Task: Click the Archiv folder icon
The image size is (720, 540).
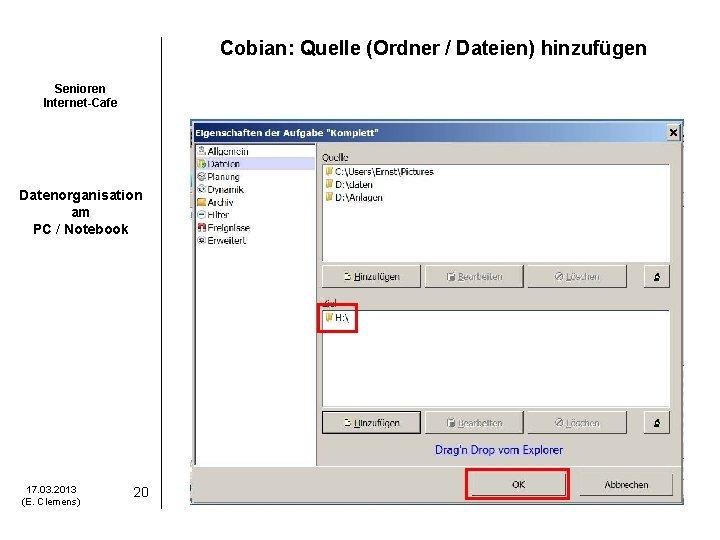Action: tap(201, 202)
